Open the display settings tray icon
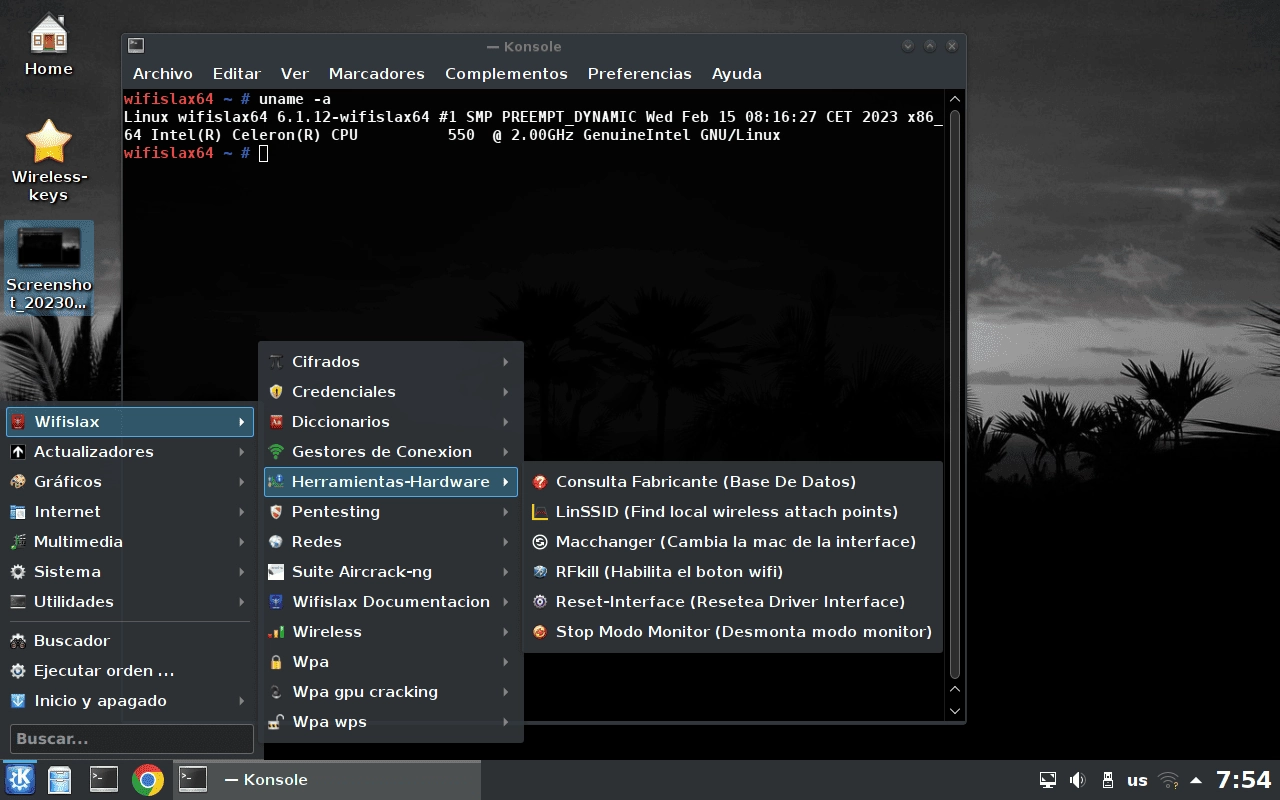This screenshot has width=1280, height=800. tap(1048, 780)
